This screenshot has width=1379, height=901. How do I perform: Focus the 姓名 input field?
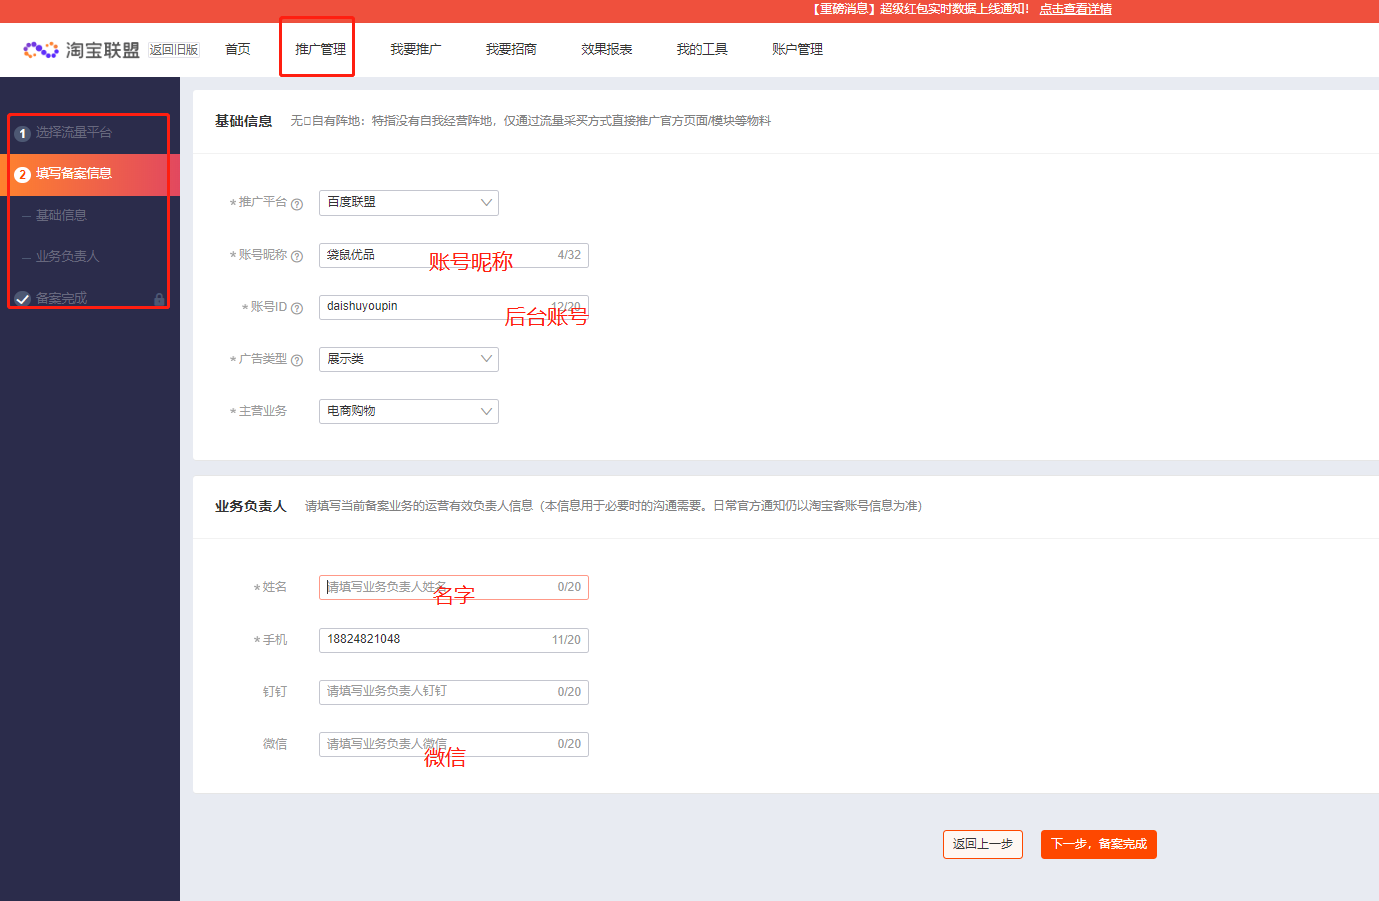point(454,587)
